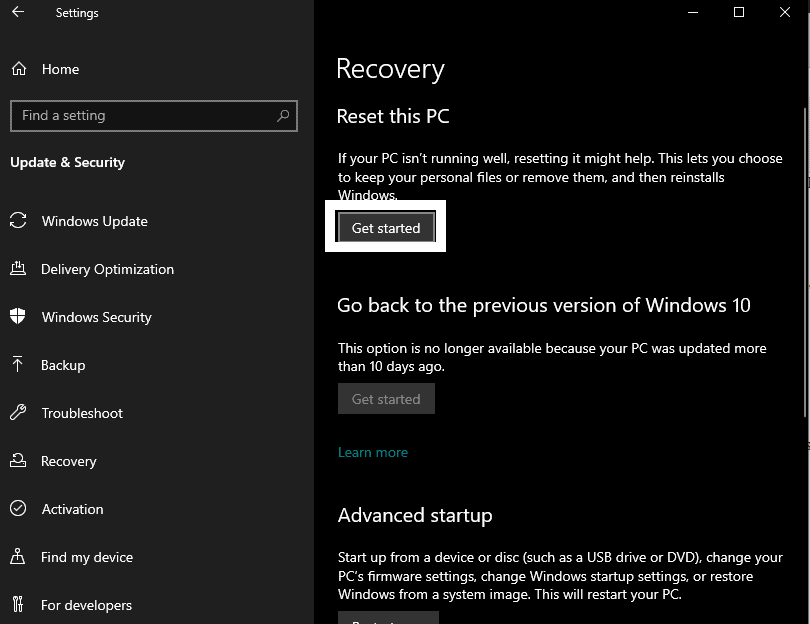Viewport: 810px width, 624px height.
Task: Click the back arrow in Settings header
Action: (18, 12)
